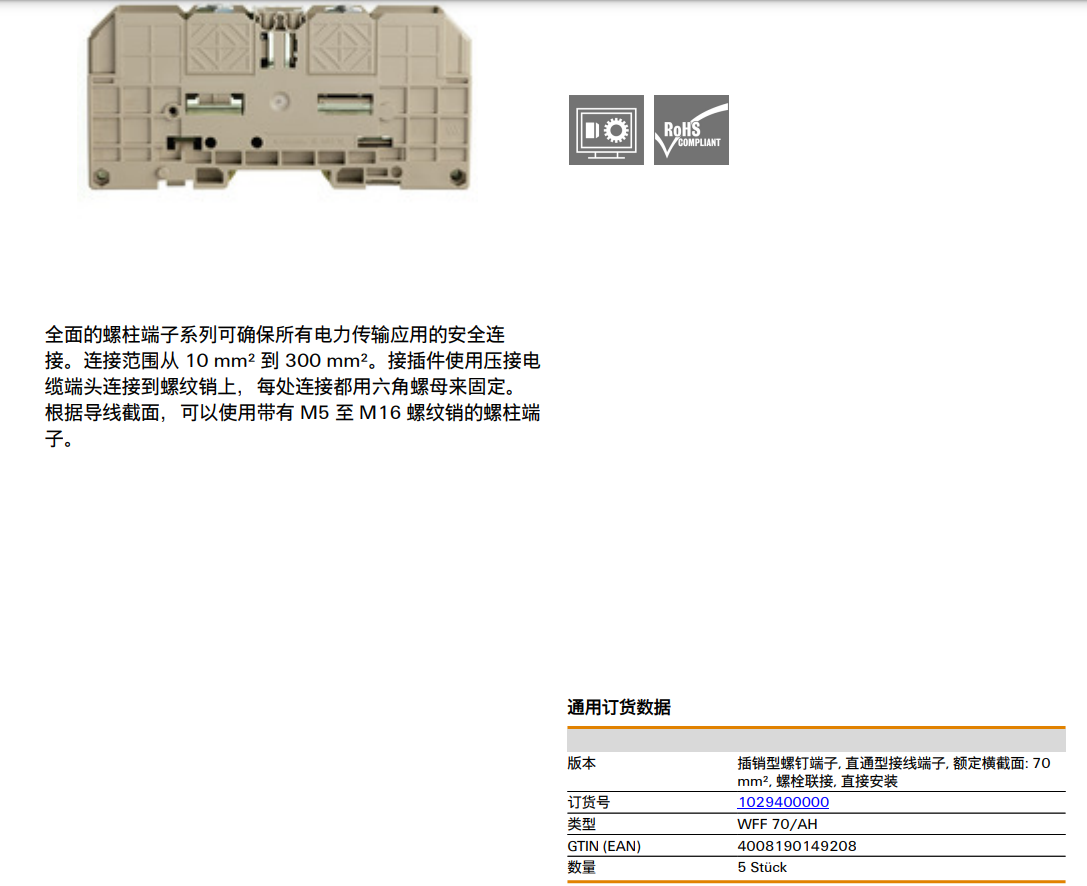Click the gray header bar of the order table
This screenshot has width=1087, height=886.
point(816,741)
